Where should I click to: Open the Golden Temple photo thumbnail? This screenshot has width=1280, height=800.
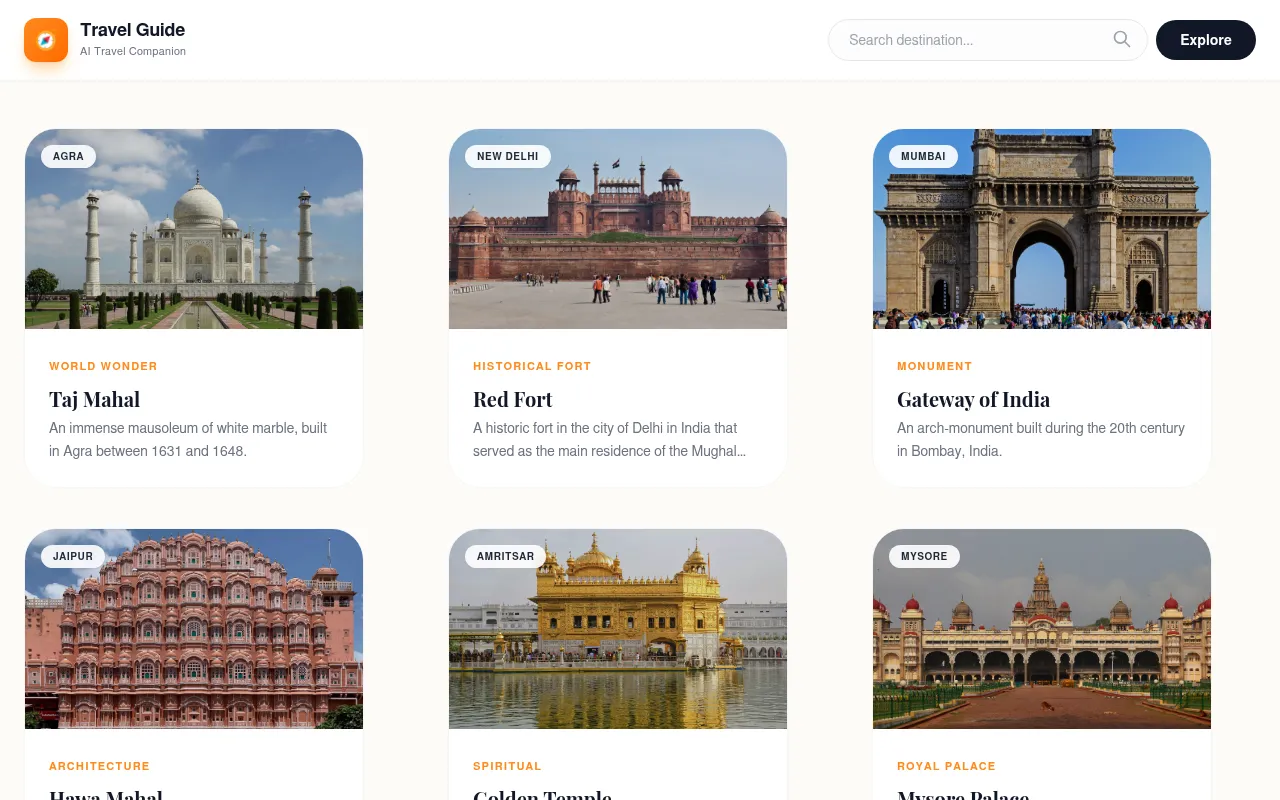618,629
